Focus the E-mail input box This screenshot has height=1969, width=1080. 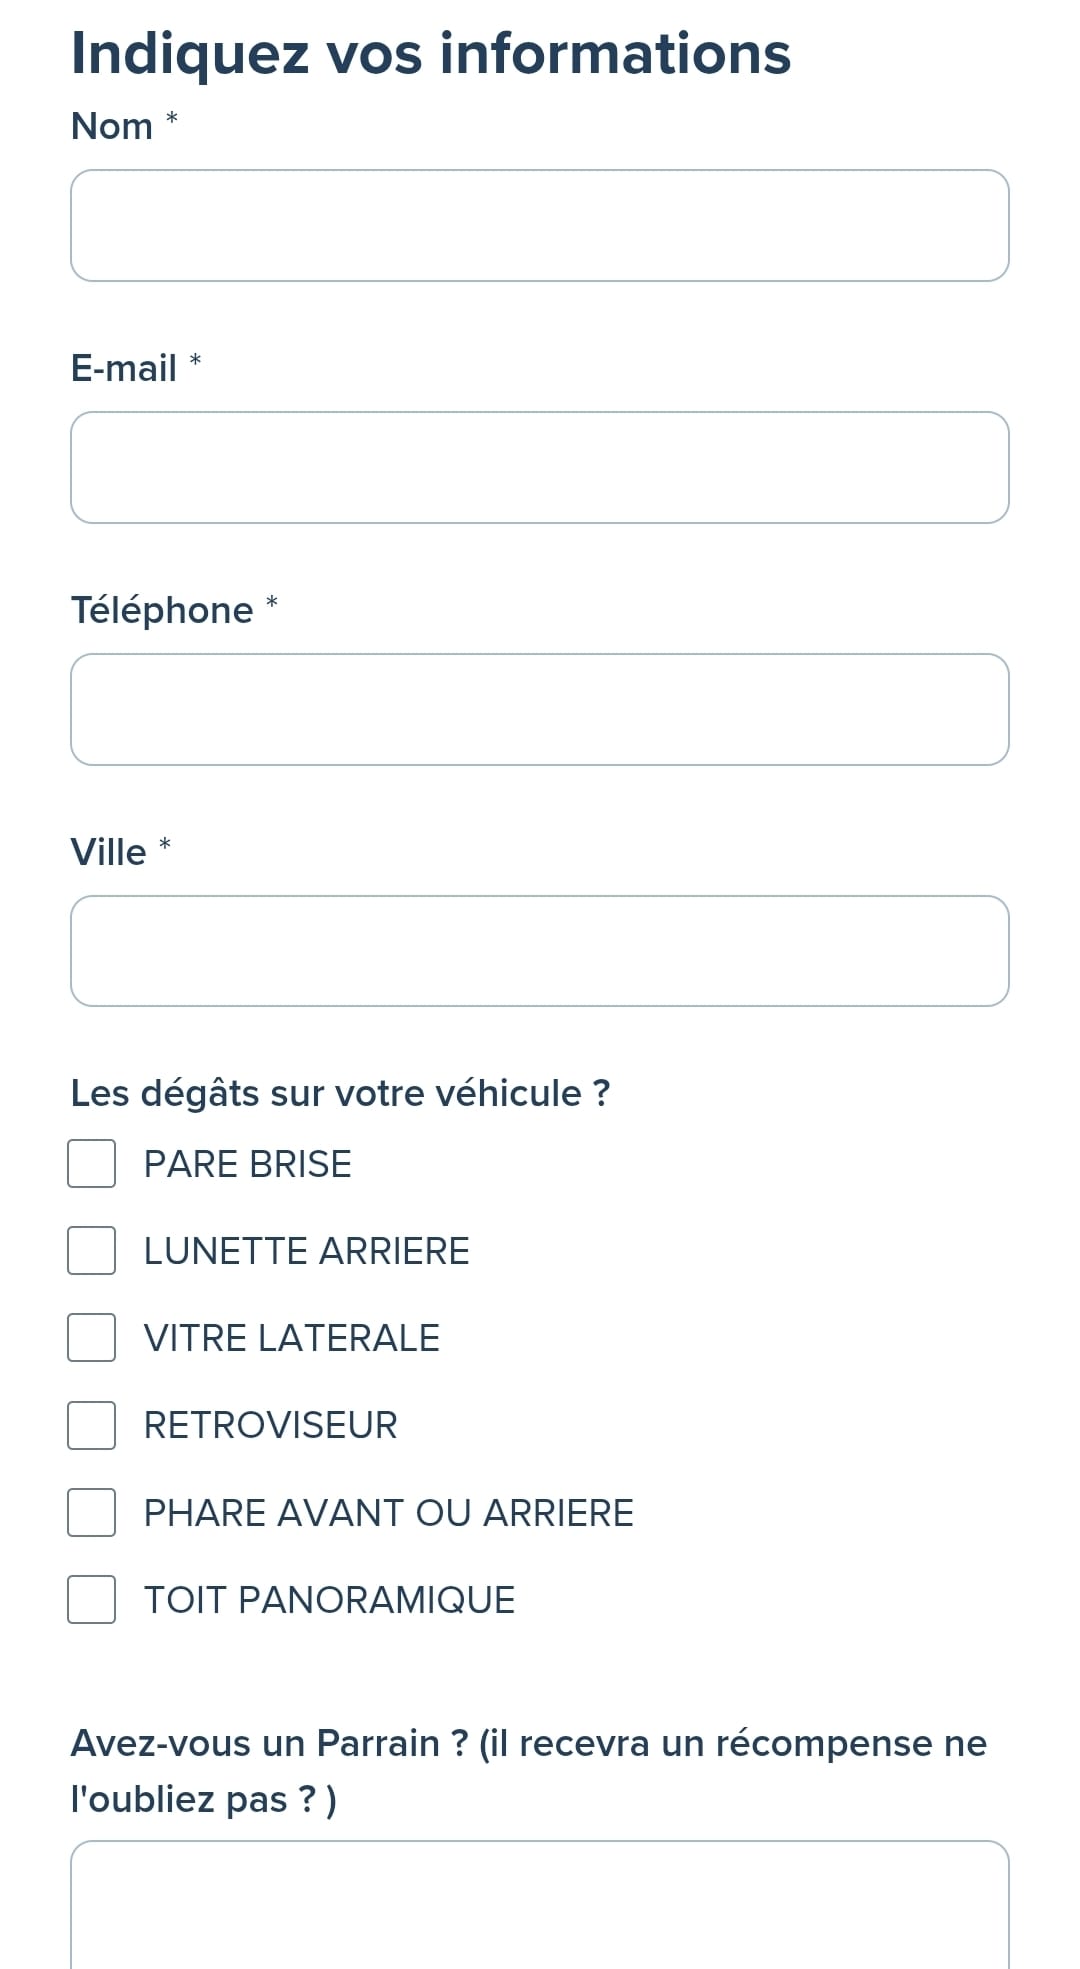point(540,468)
